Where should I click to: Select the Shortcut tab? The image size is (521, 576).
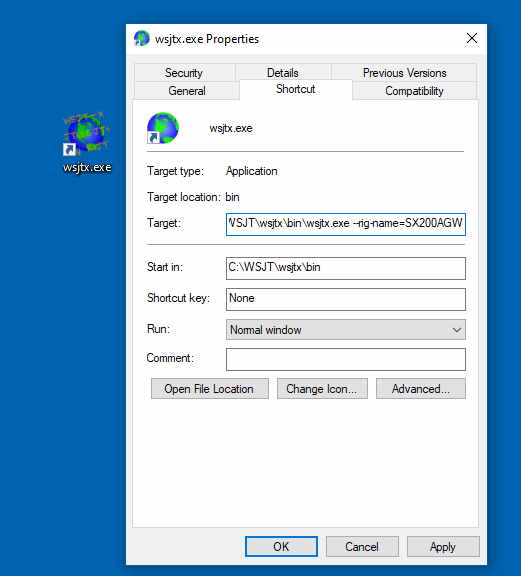[296, 89]
